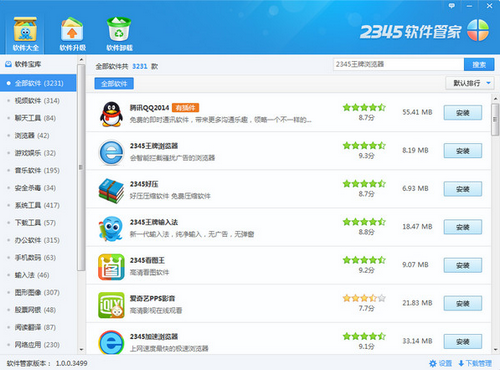Open the 腾讯QQ2014 title link
This screenshot has height=370, width=500.
(150, 108)
